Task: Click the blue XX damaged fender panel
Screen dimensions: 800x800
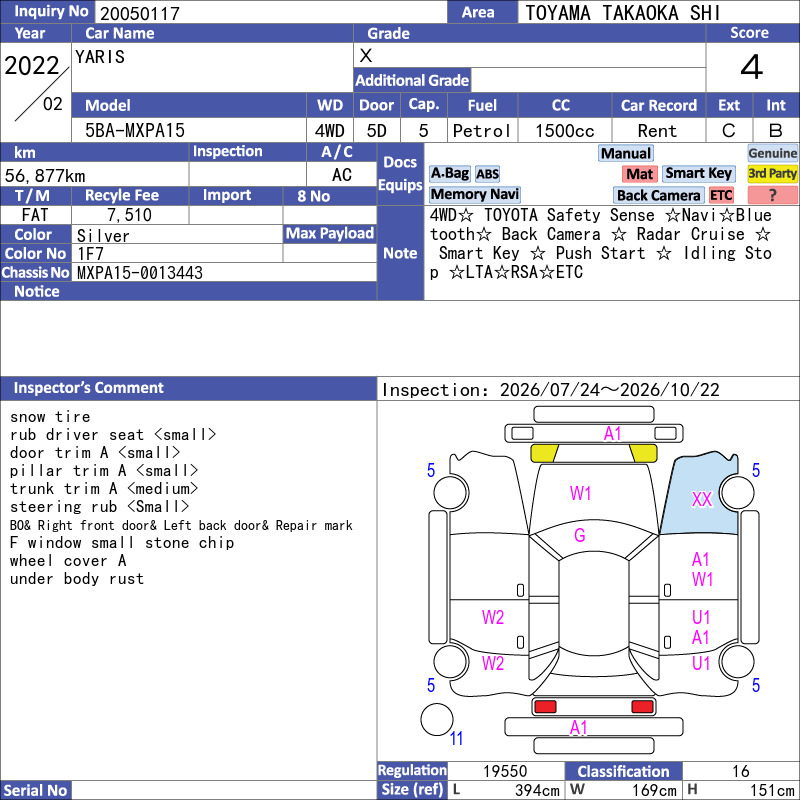Action: [x=700, y=496]
